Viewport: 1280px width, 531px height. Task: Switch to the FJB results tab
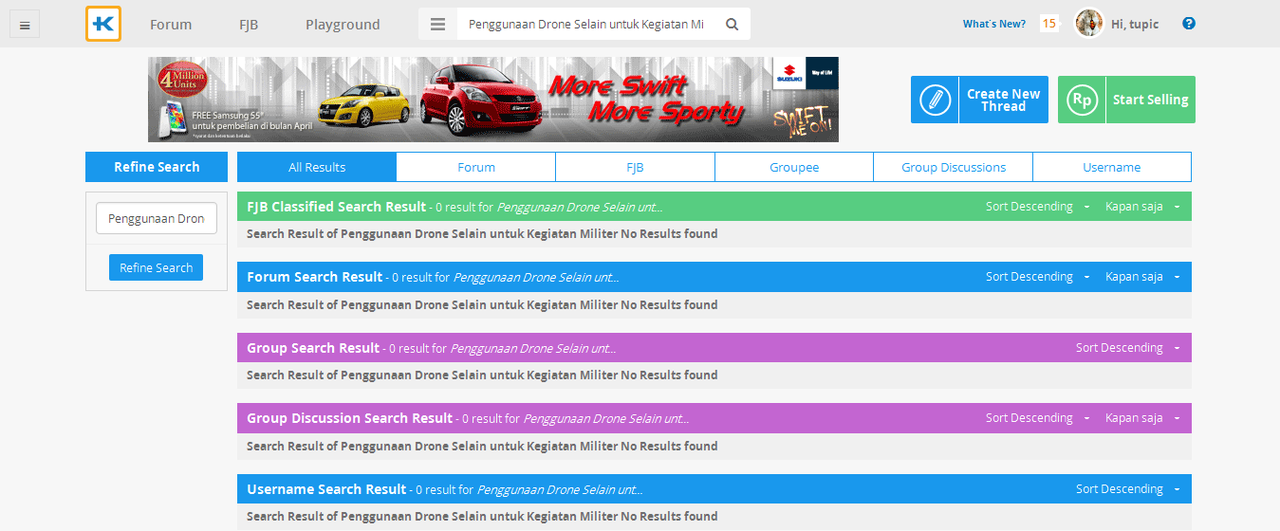point(635,167)
